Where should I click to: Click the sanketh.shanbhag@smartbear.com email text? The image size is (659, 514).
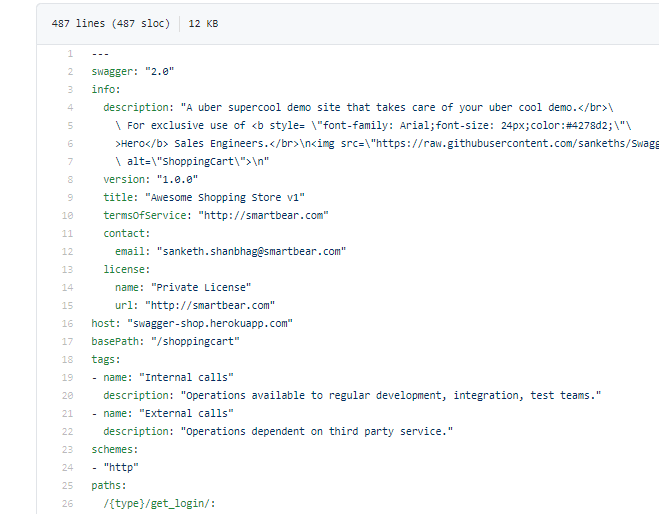click(251, 252)
